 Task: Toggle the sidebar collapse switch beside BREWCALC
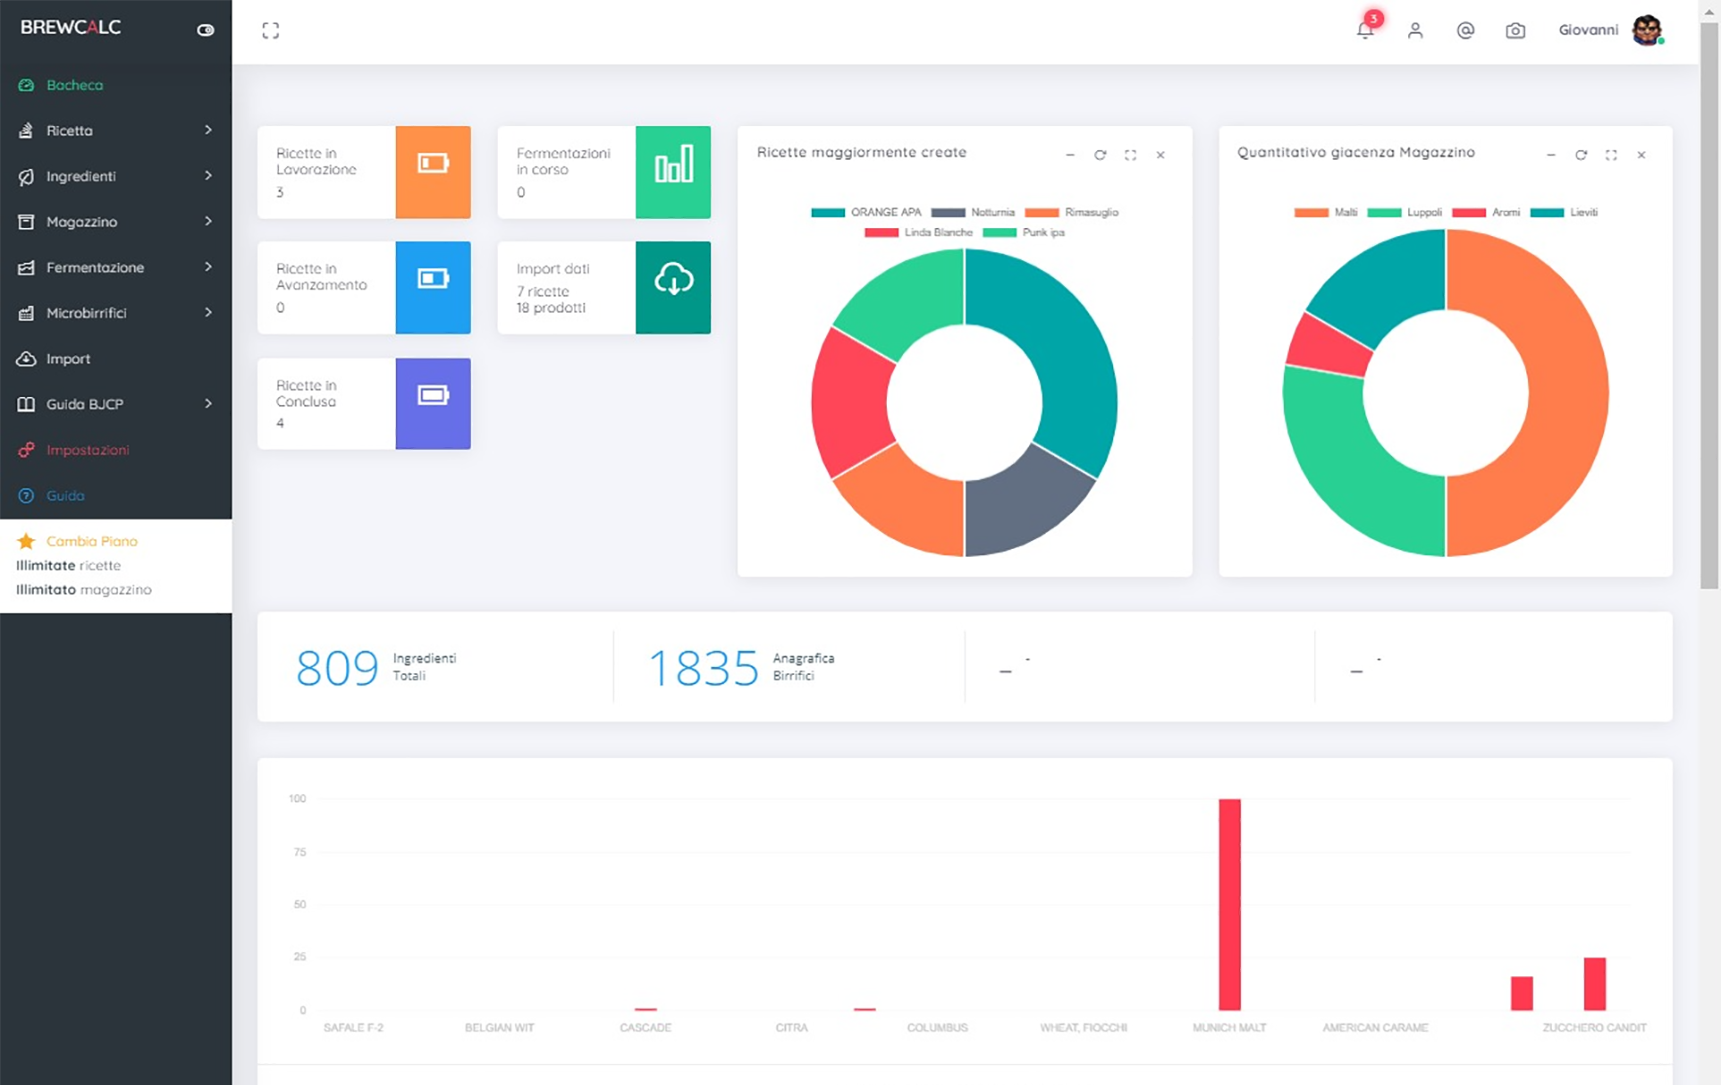click(x=205, y=30)
